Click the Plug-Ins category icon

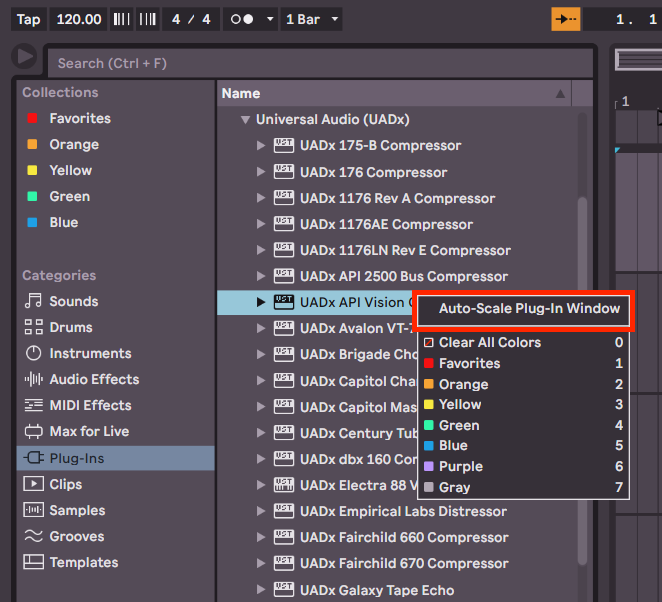point(33,458)
